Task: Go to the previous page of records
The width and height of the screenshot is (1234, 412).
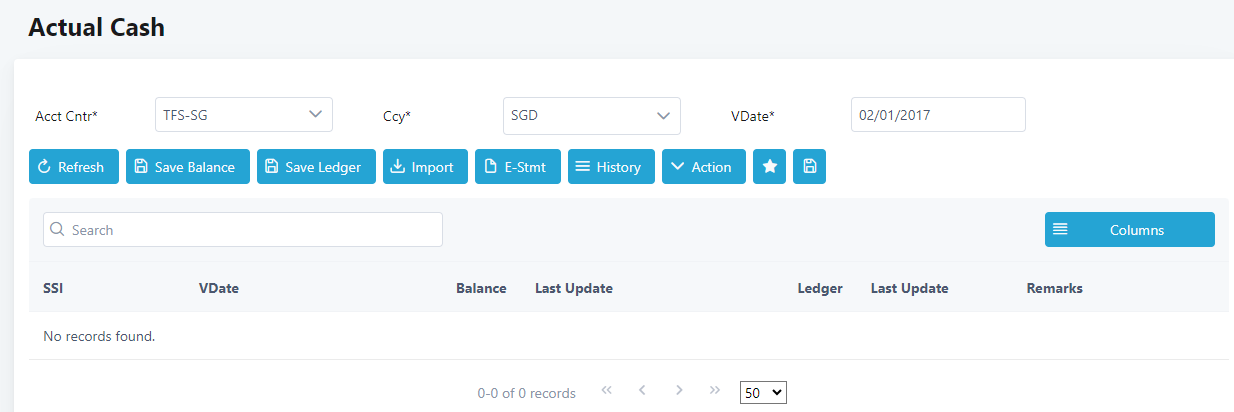Action: point(643,391)
